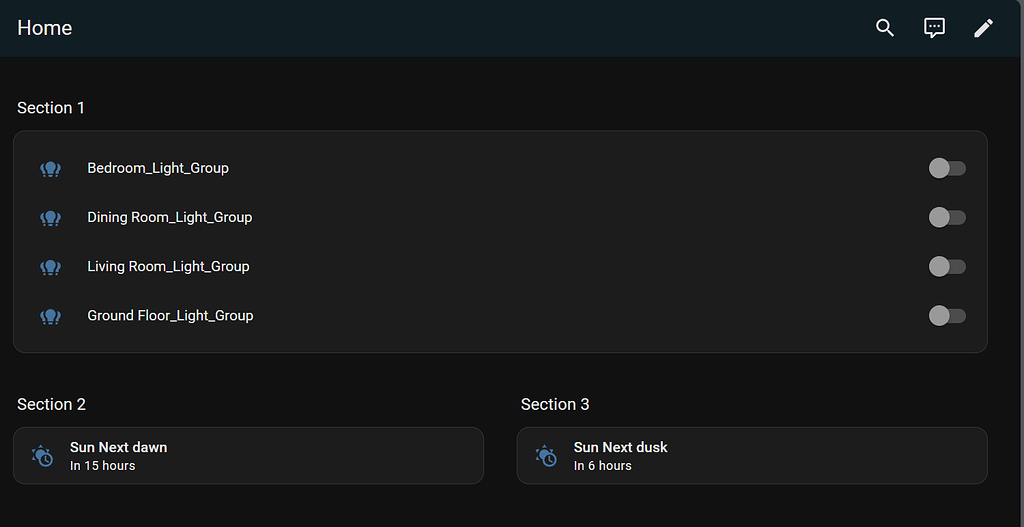Image resolution: width=1024 pixels, height=527 pixels.
Task: Click the Sun Next dawn icon
Action: tap(42, 456)
